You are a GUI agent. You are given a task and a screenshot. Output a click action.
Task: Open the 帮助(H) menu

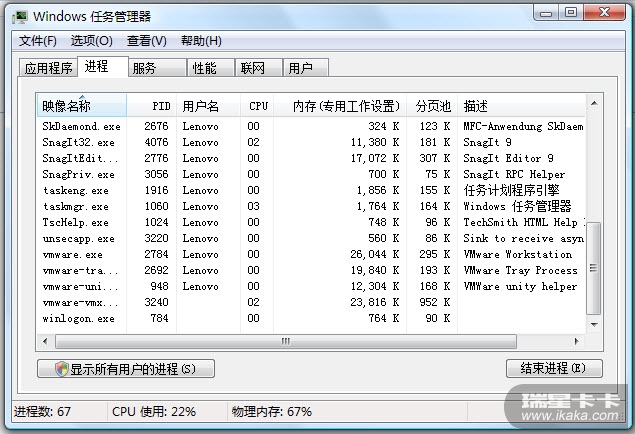[x=201, y=41]
